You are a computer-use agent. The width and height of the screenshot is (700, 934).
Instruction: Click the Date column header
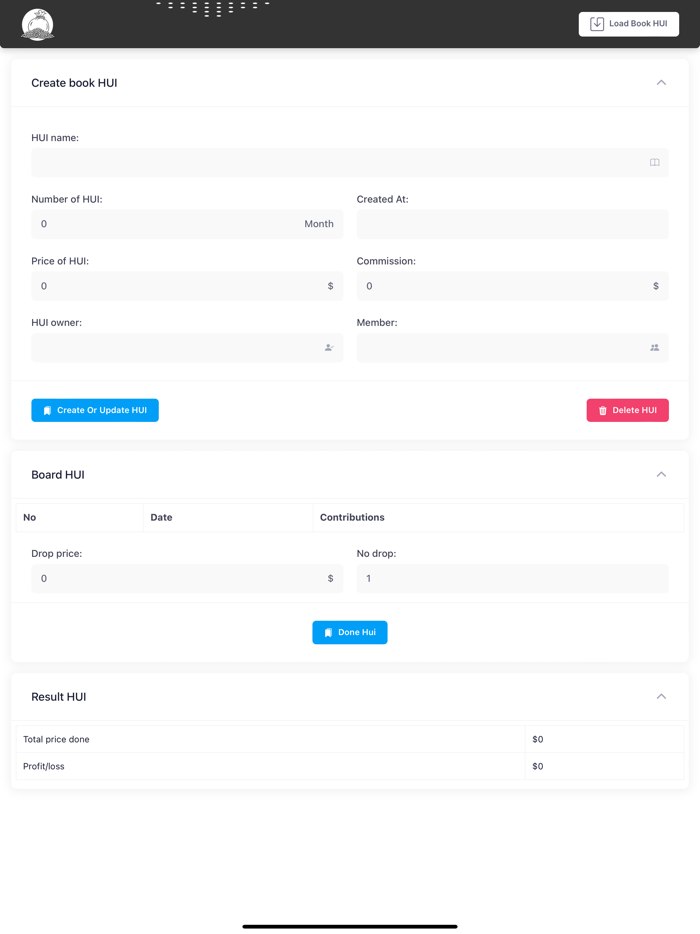(161, 517)
